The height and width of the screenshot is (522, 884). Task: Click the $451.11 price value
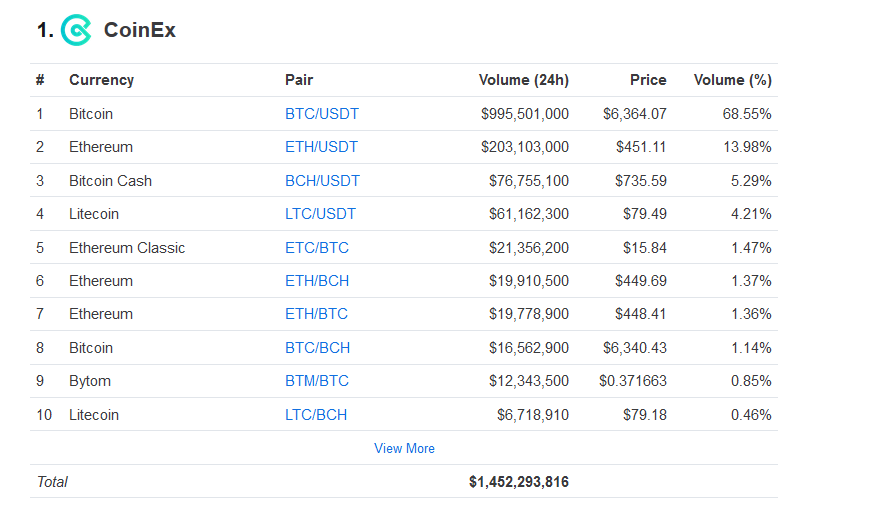click(x=641, y=147)
